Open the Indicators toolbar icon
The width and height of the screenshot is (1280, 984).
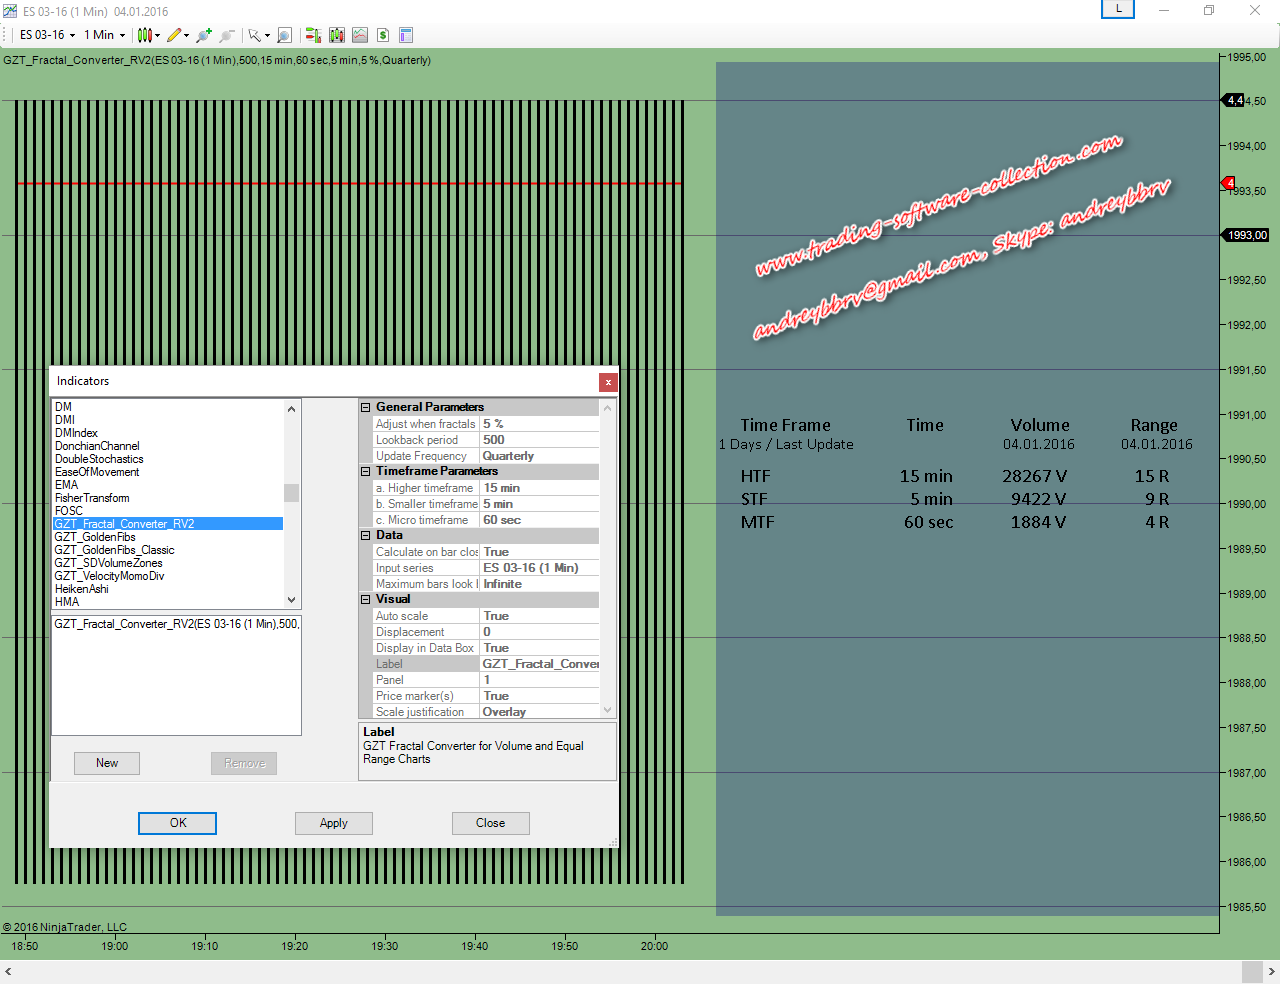[x=360, y=35]
